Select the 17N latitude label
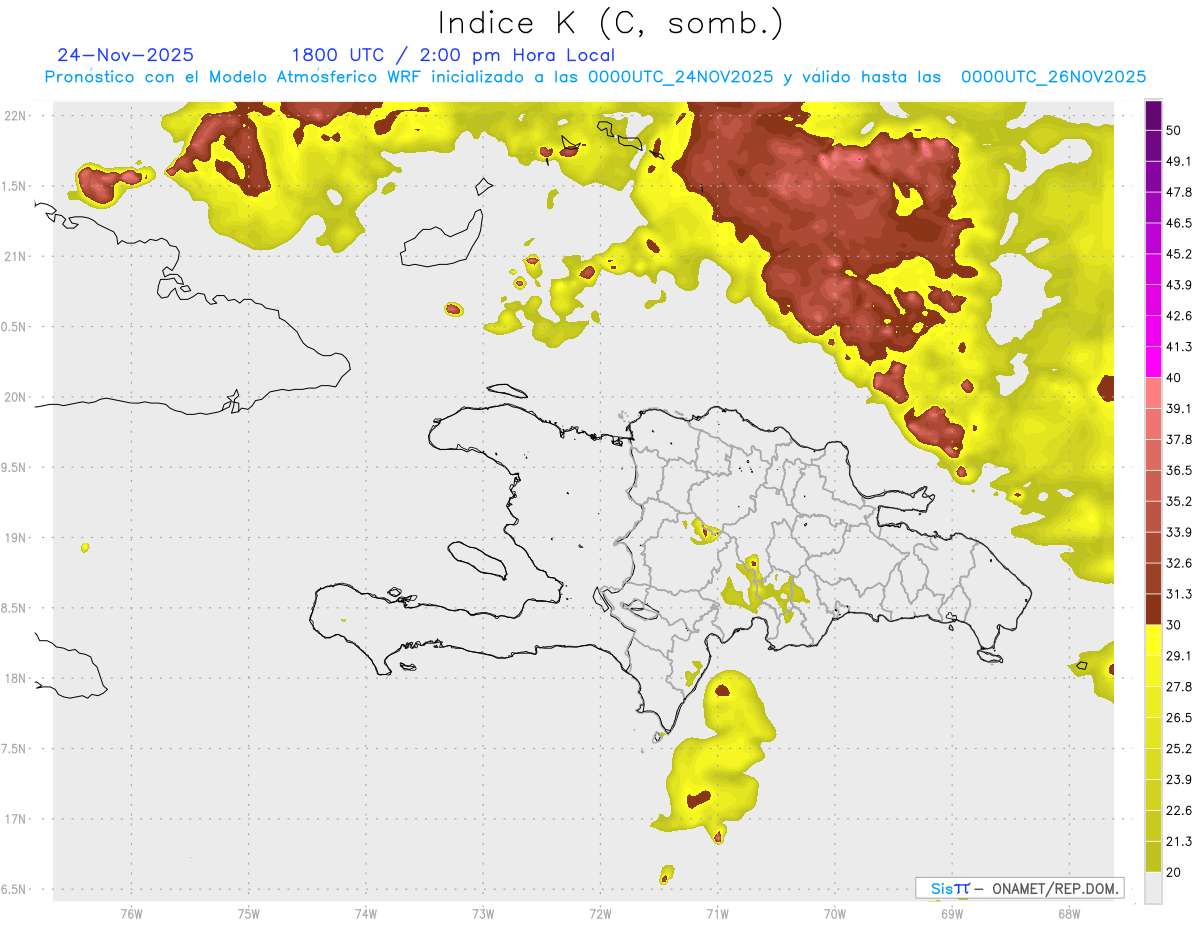1200x927 pixels. [x=14, y=819]
